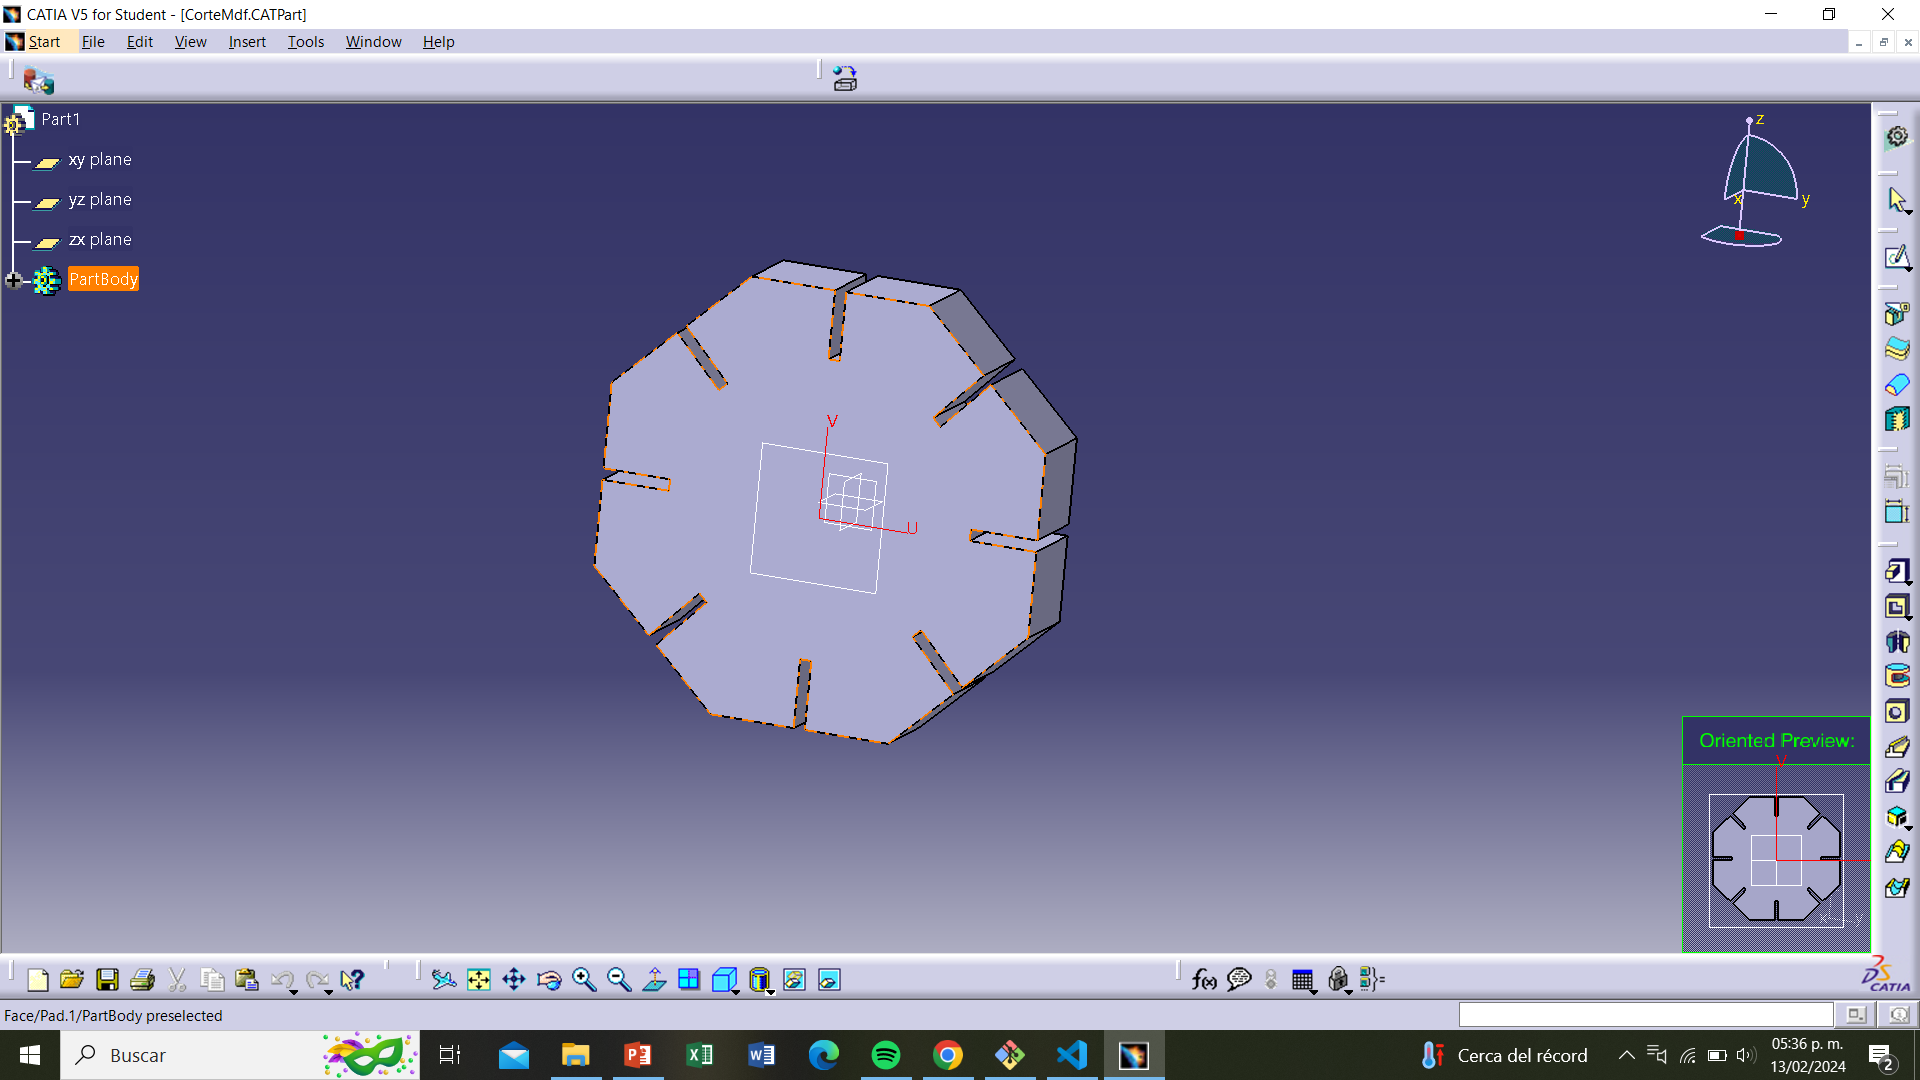Click the Normal View icon
The width and height of the screenshot is (1920, 1080).
coord(654,980)
